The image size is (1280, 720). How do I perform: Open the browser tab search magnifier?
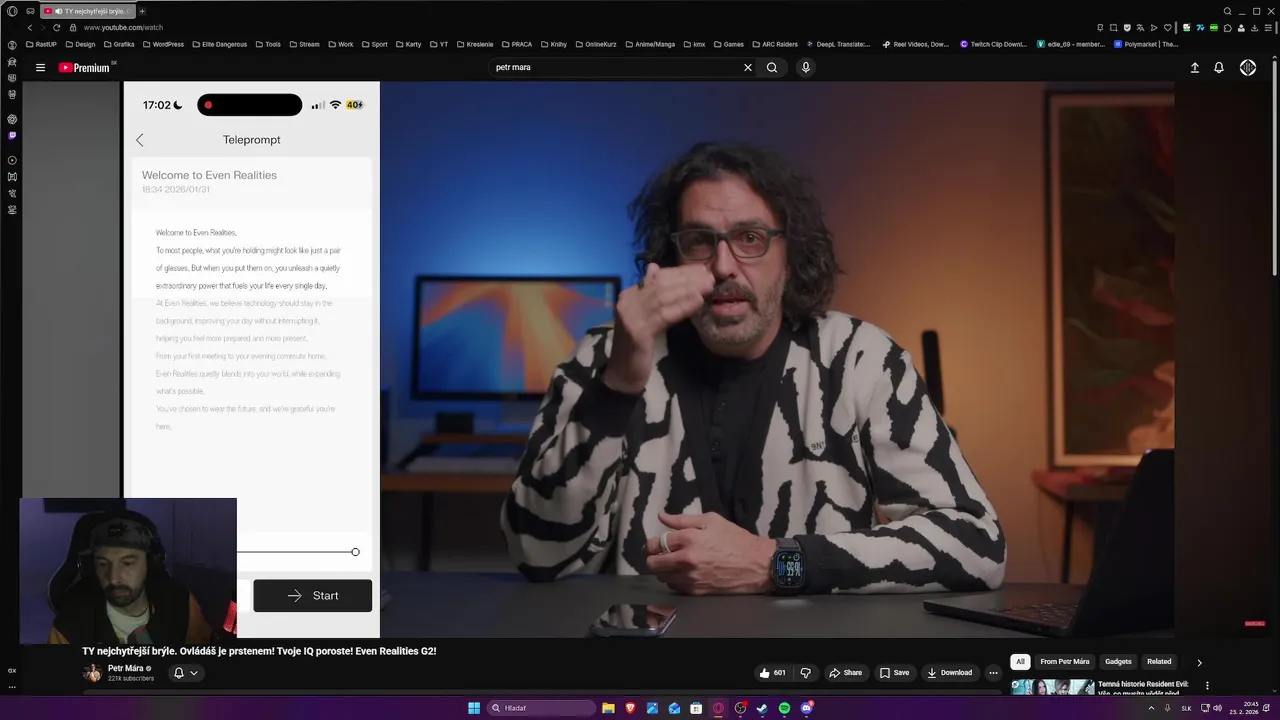pos(1228,11)
